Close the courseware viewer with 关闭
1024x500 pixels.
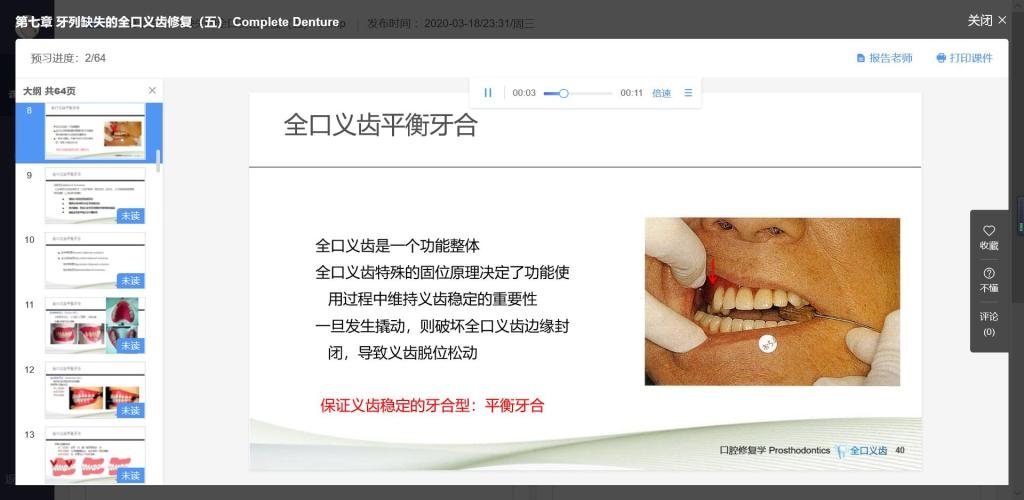[986, 20]
